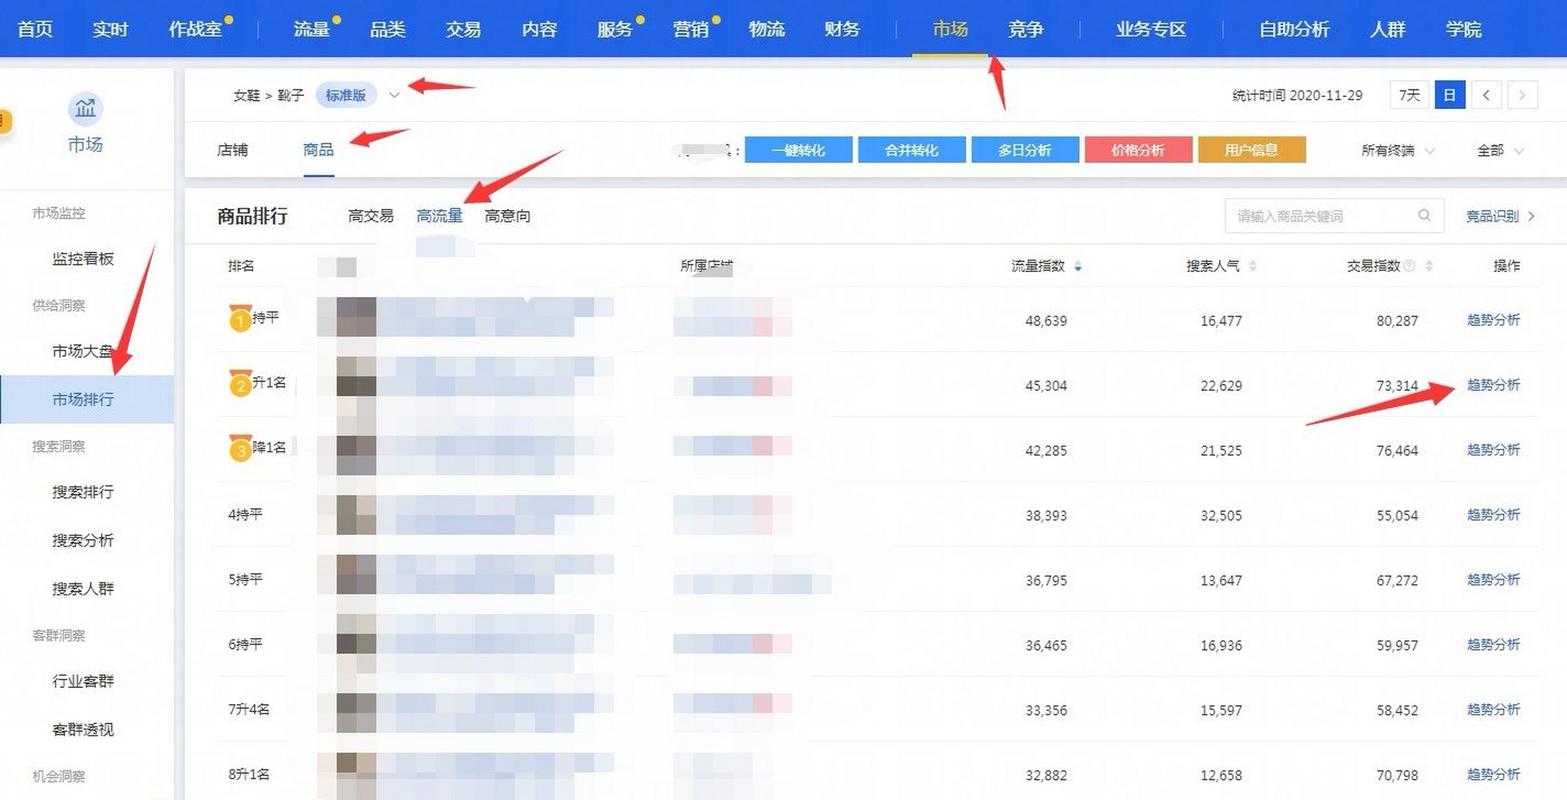
Task: Expand the category dropdown chevron beside 标准版
Action: coord(394,95)
